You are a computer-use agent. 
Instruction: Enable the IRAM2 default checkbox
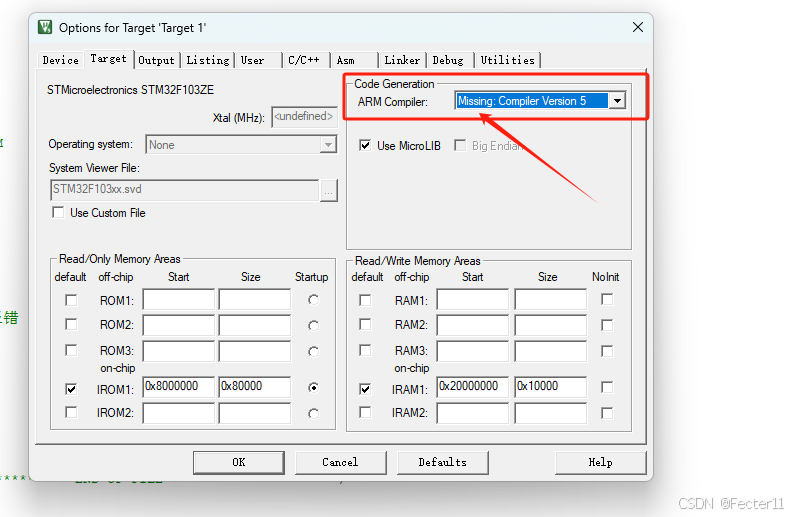click(365, 413)
